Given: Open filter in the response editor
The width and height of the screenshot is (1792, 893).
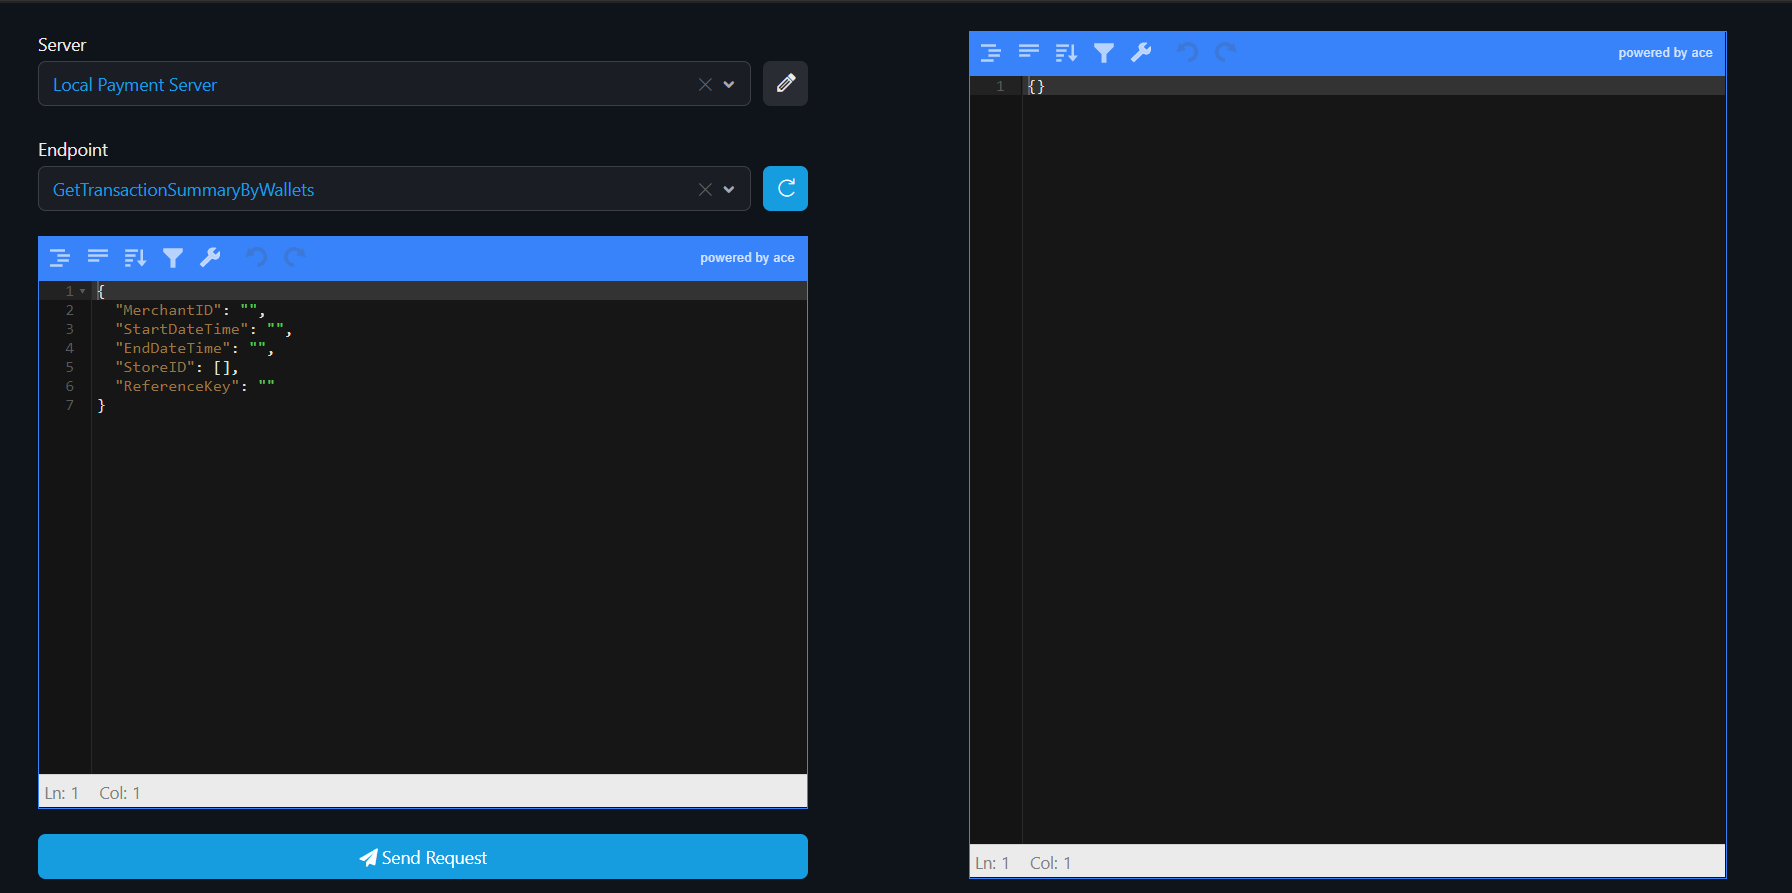Looking at the screenshot, I should click(1104, 53).
